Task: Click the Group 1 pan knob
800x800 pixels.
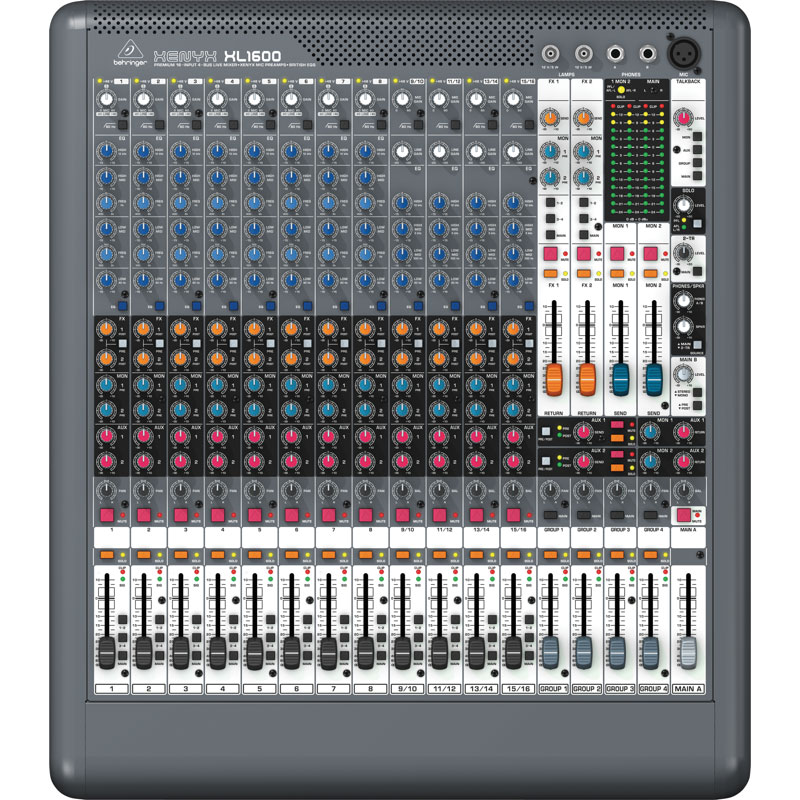Action: pyautogui.click(x=549, y=490)
